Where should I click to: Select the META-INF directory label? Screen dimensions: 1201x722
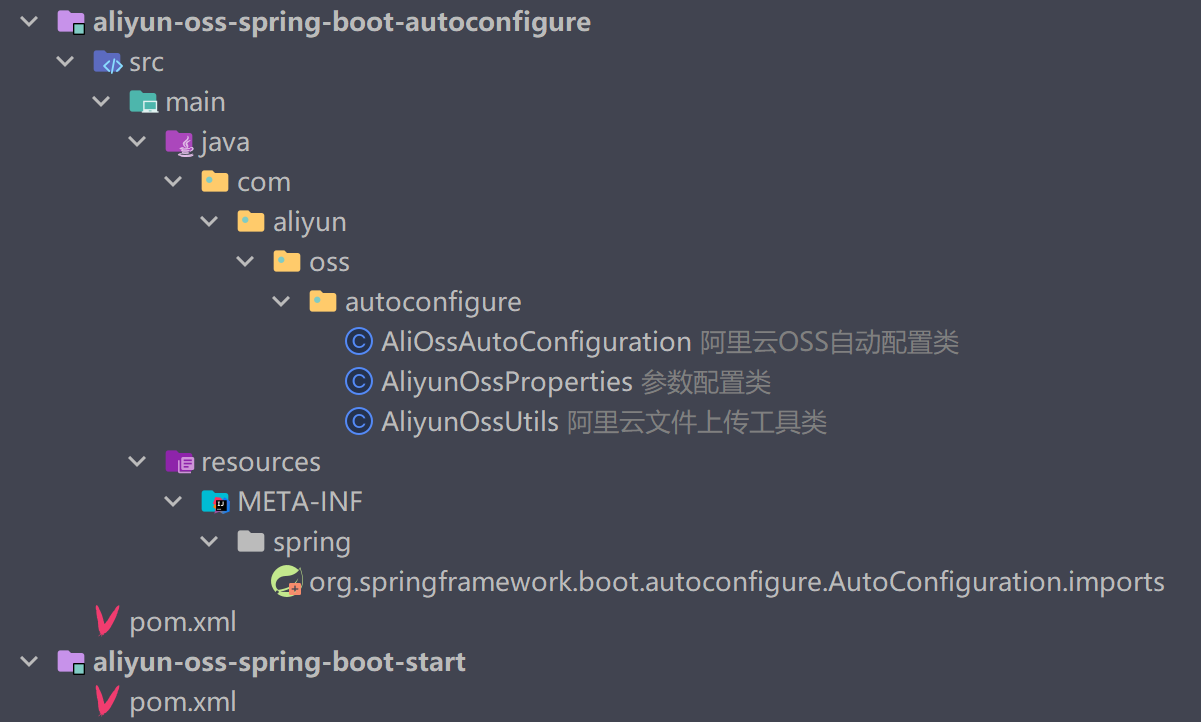coord(300,502)
